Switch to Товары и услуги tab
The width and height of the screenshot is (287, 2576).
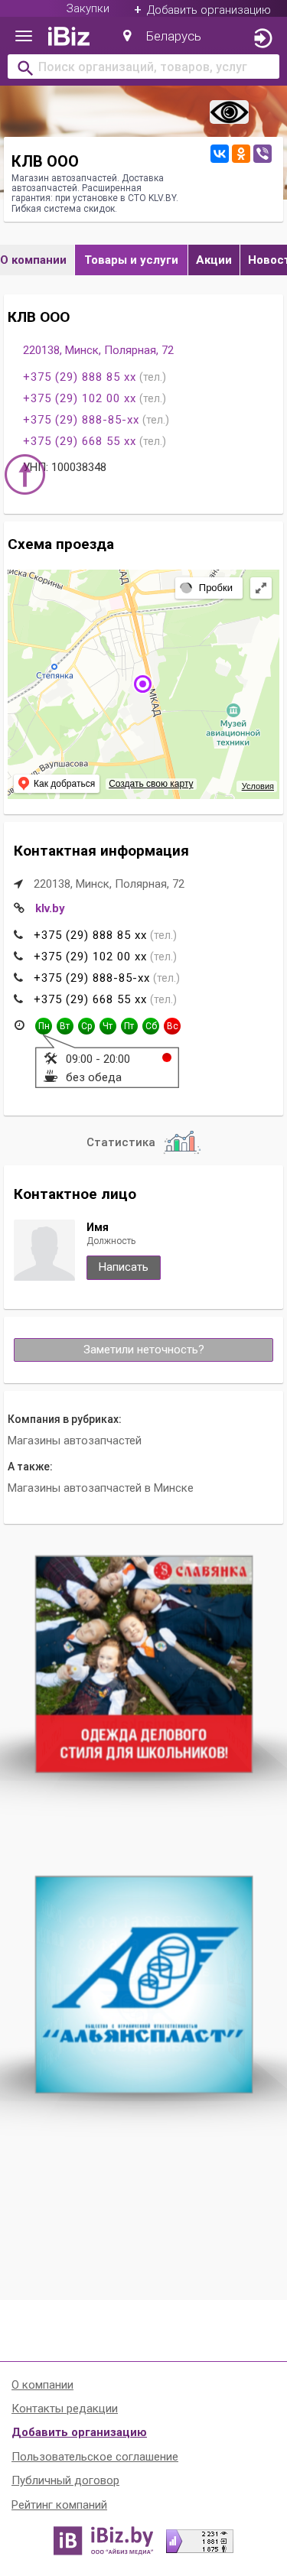click(131, 260)
